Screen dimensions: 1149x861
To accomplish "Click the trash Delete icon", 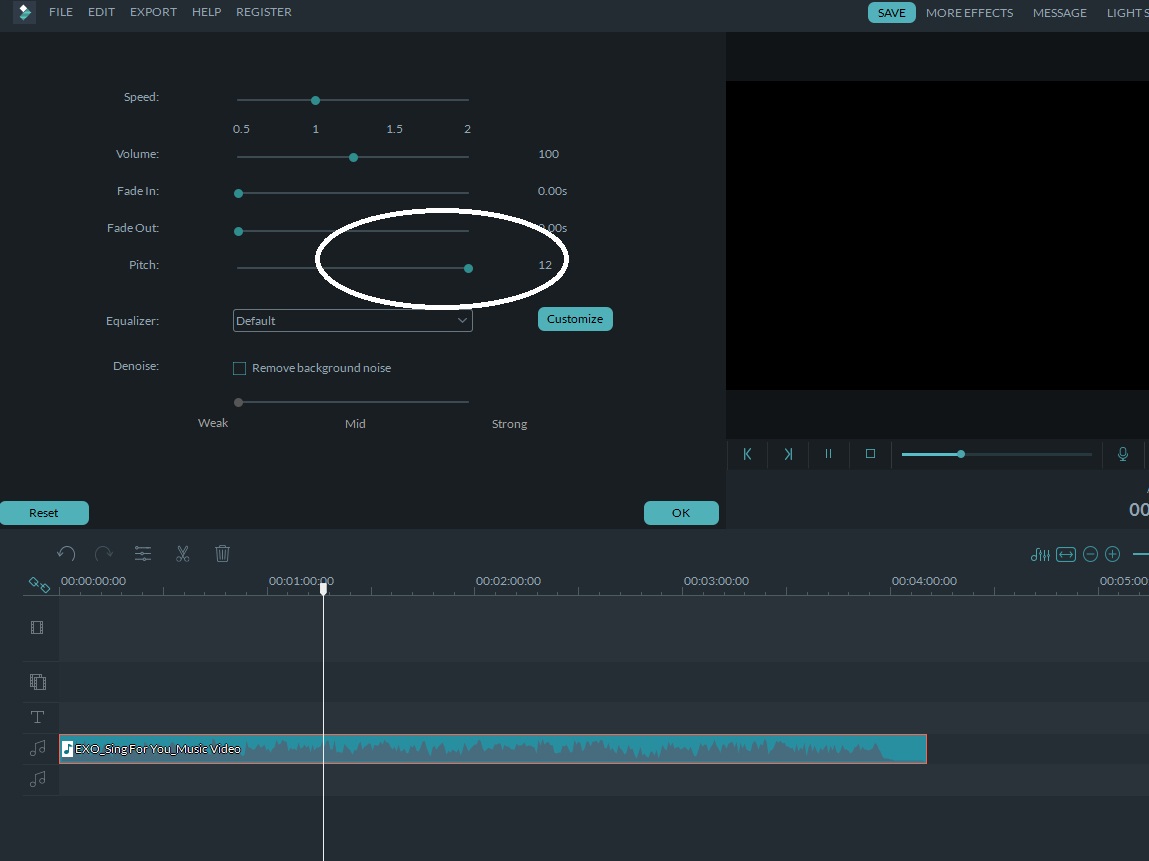I will (x=223, y=553).
